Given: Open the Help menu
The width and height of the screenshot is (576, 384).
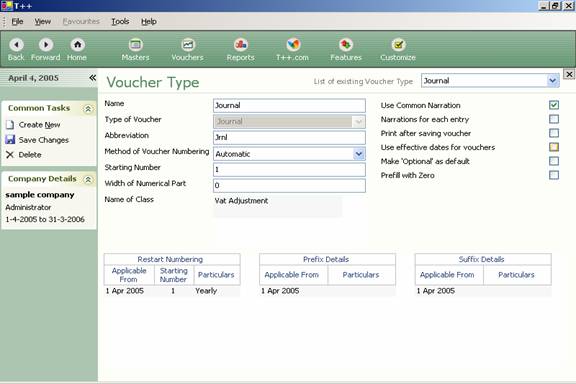Looking at the screenshot, I should [x=149, y=21].
